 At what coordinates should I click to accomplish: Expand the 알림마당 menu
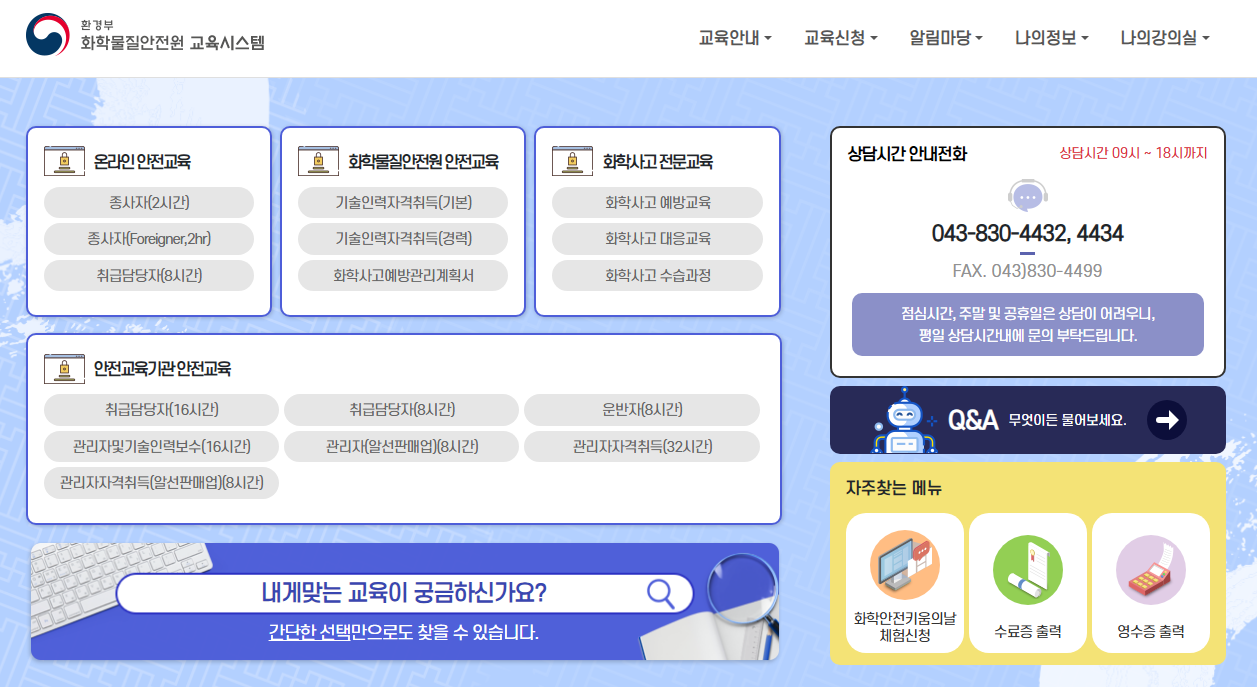point(946,38)
